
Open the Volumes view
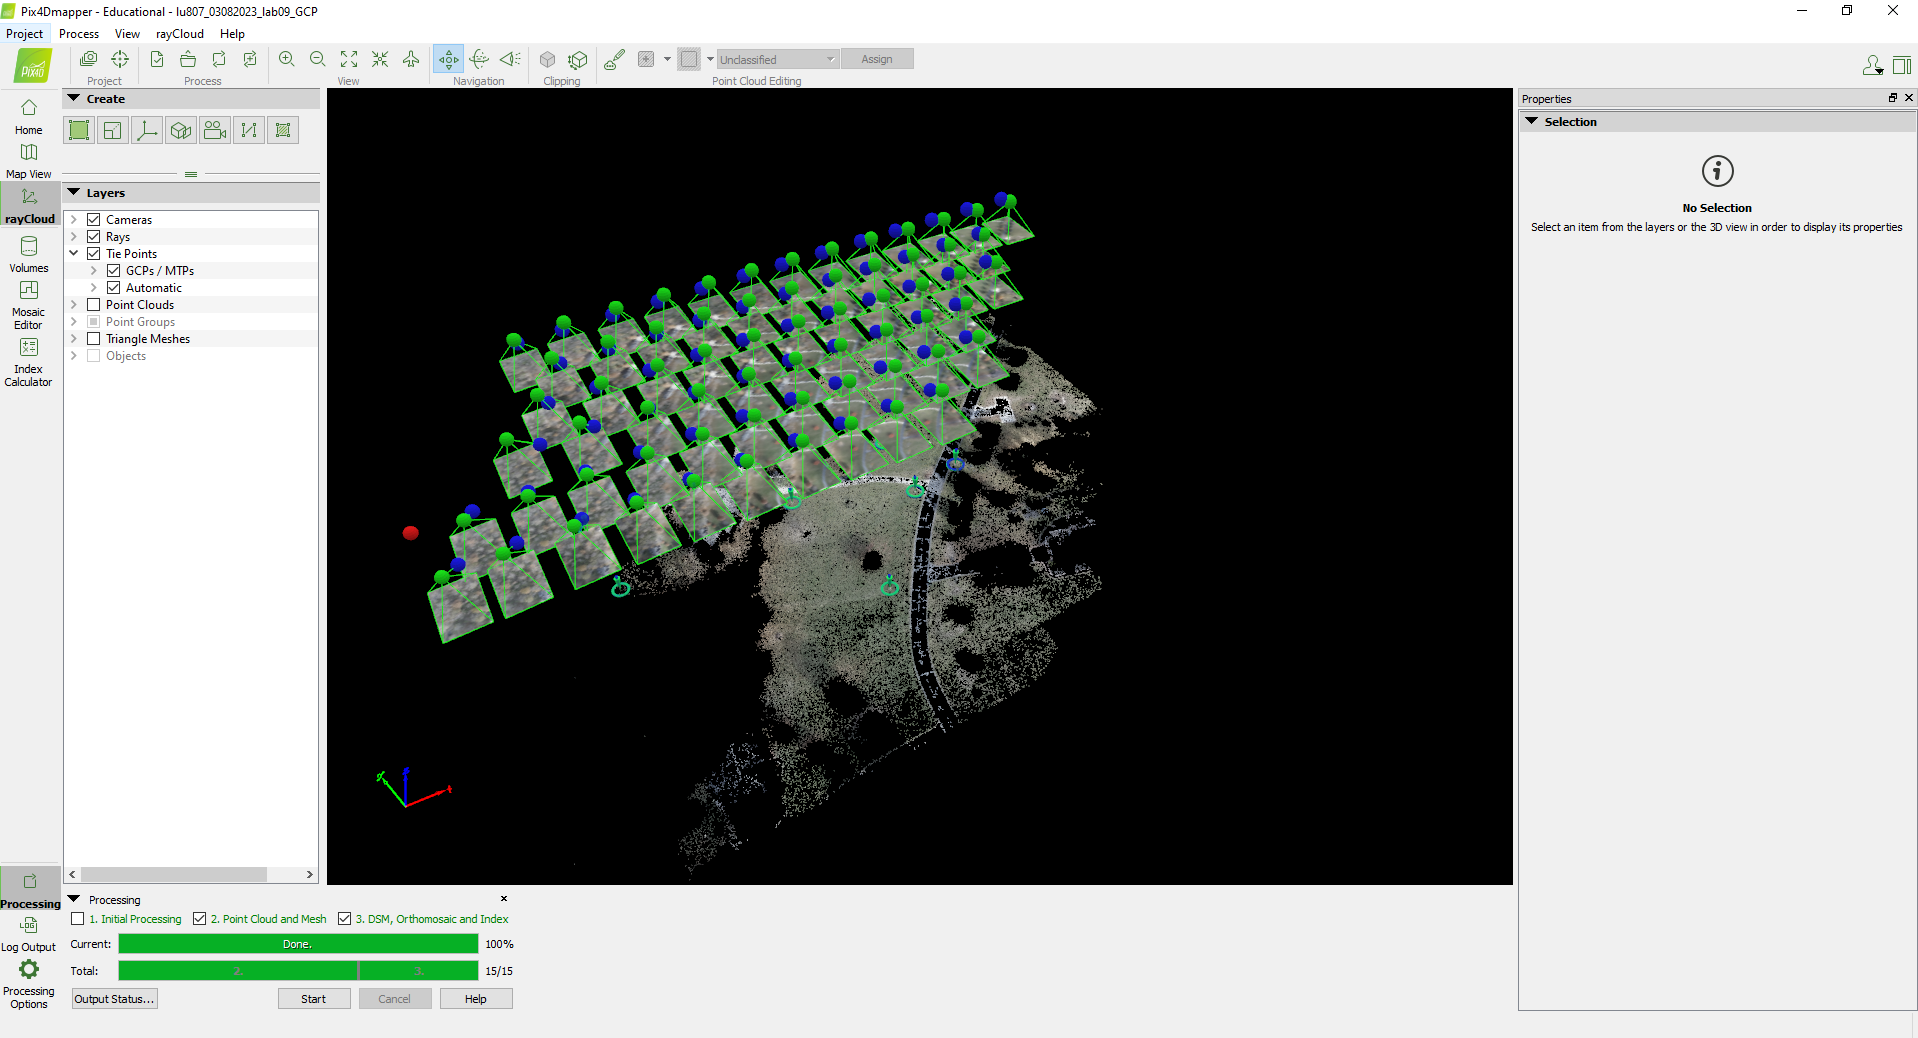pyautogui.click(x=29, y=254)
